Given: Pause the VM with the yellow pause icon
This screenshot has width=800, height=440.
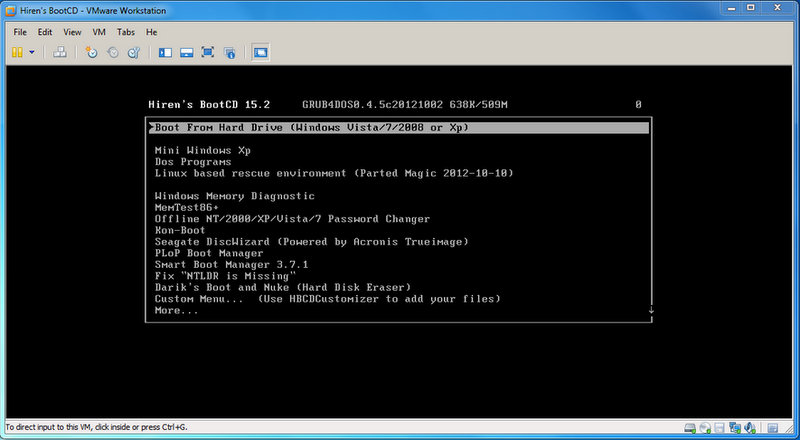Looking at the screenshot, I should (x=17, y=52).
